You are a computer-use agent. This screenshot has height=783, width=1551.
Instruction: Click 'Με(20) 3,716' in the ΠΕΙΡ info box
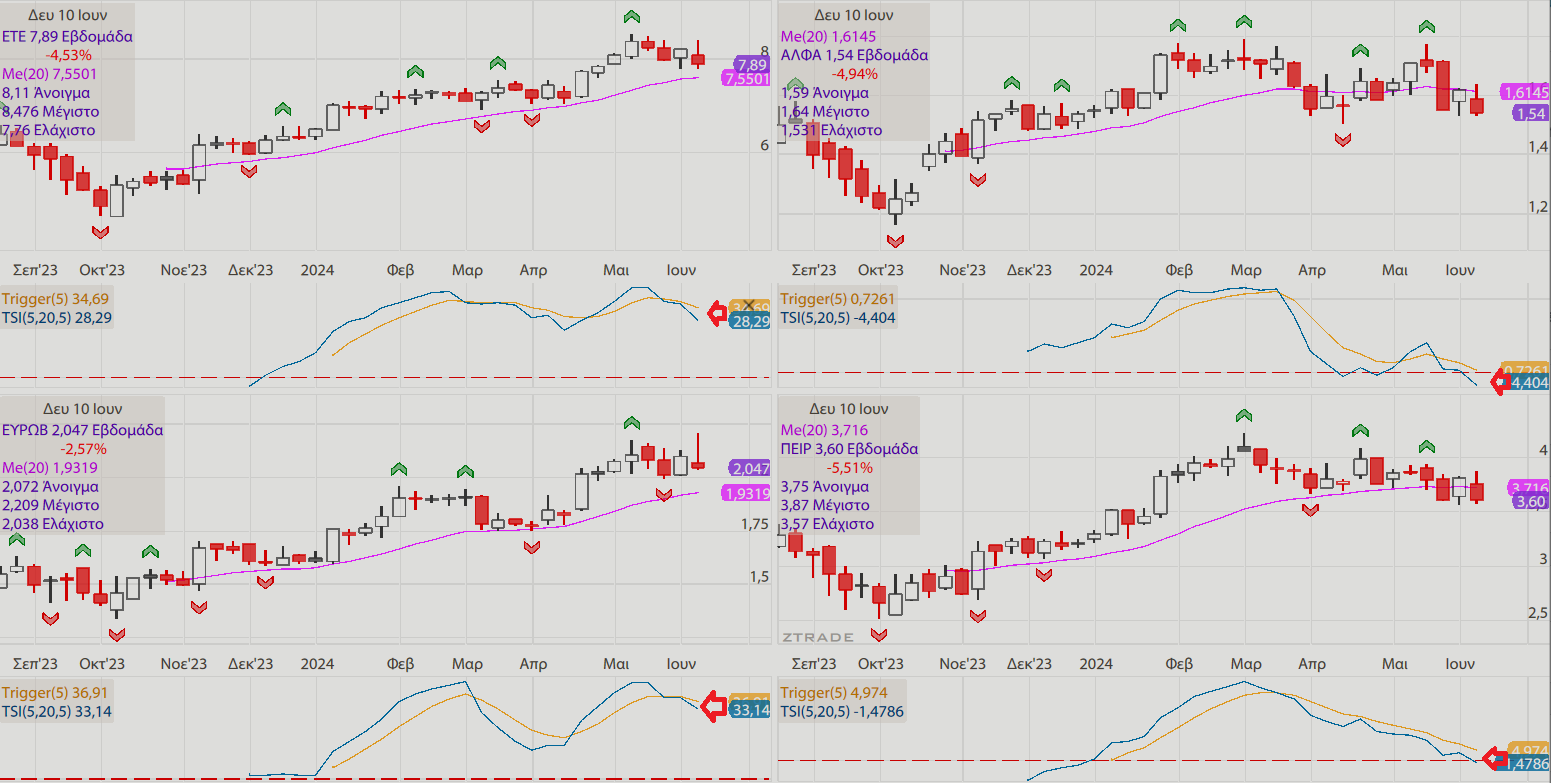tap(825, 430)
